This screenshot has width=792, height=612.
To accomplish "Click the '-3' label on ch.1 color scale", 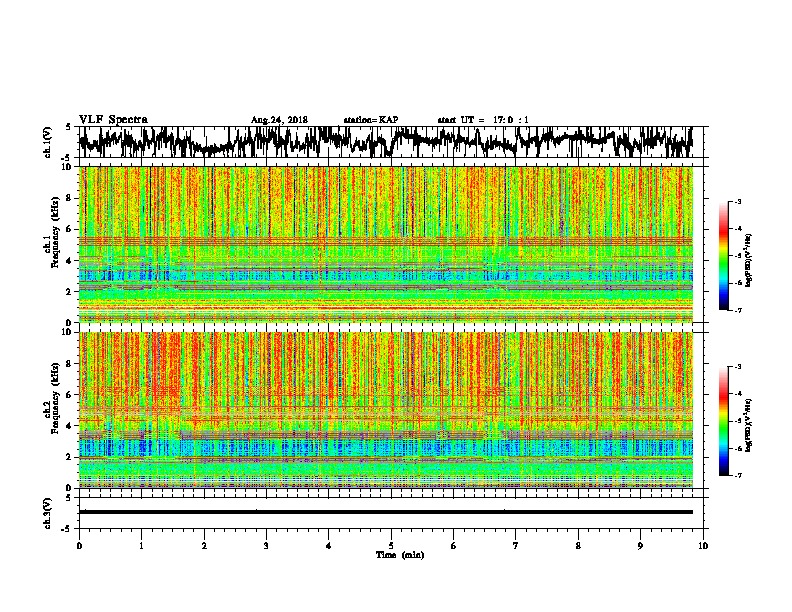I will pyautogui.click(x=738, y=201).
